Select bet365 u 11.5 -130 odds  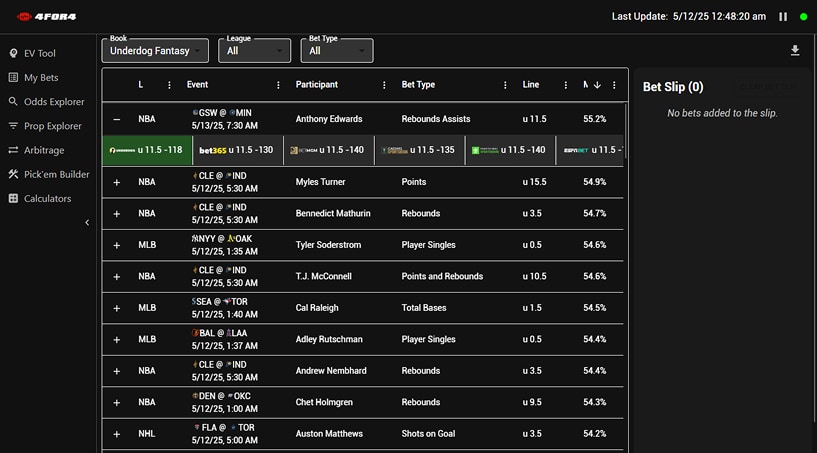coord(238,150)
